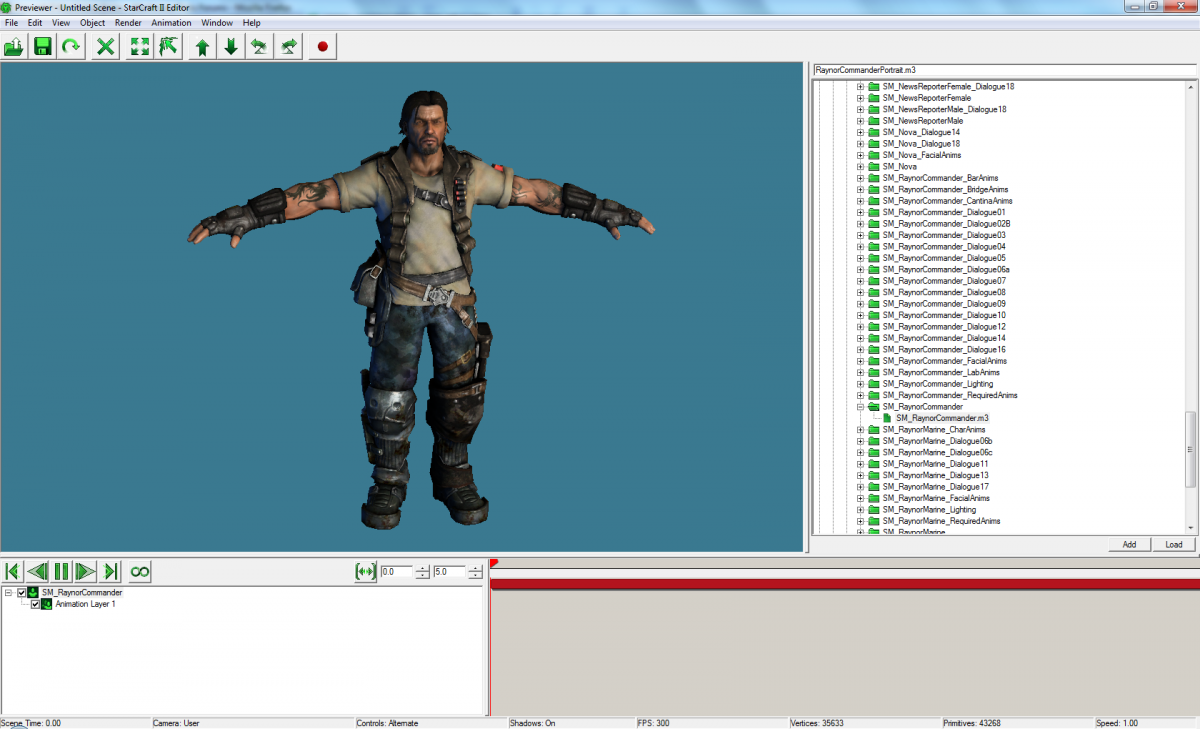The width and height of the screenshot is (1200, 729).
Task: Click the SM_RaynorCommander model icon in the scene tree
Action: tap(33, 592)
